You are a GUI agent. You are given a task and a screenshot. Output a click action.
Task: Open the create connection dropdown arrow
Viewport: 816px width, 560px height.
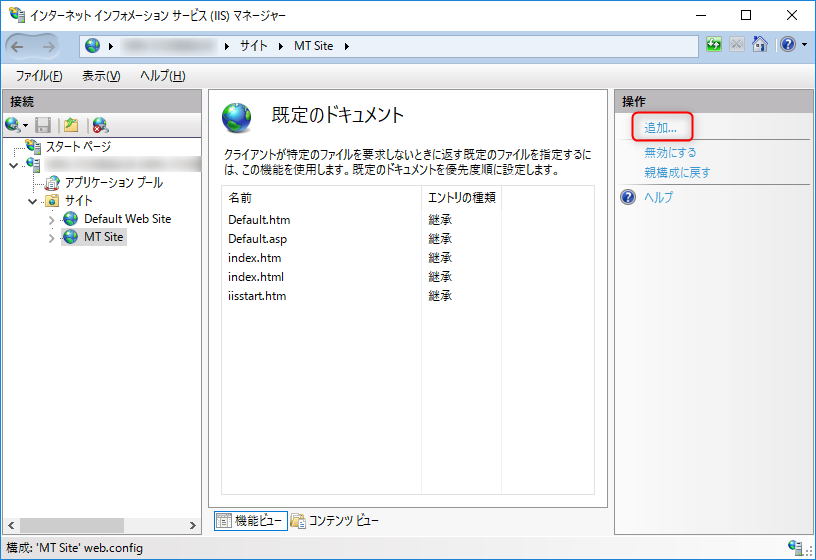tap(26, 126)
